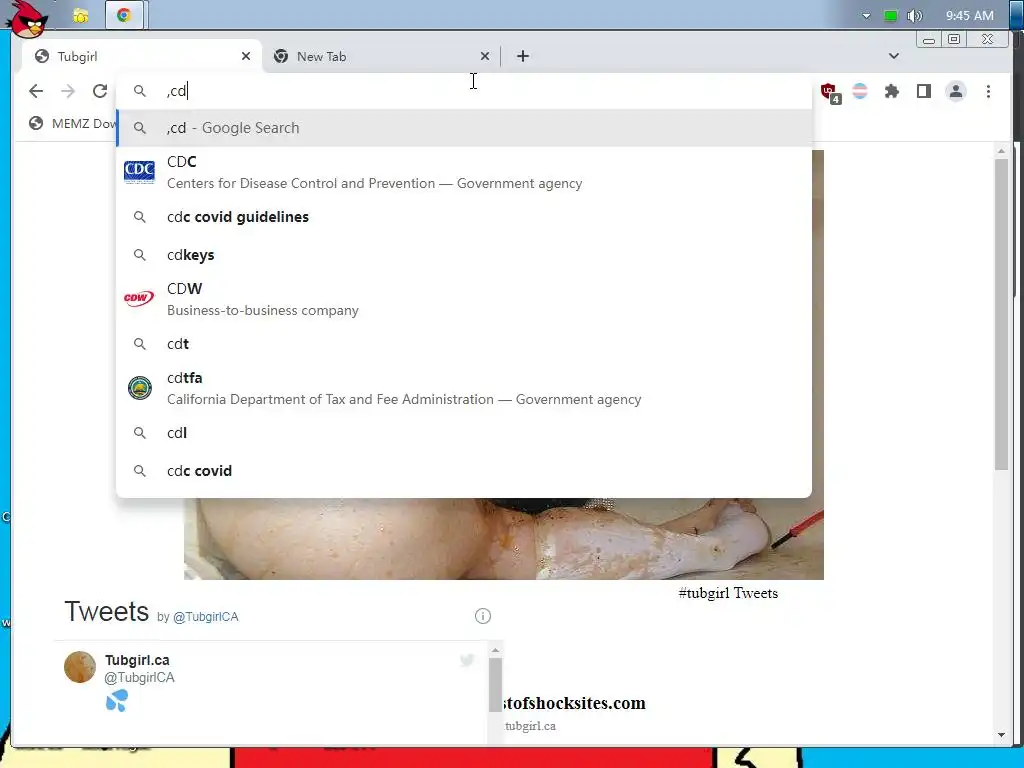Expand the system tray hidden icons arrow
The height and width of the screenshot is (768, 1024).
coord(867,16)
